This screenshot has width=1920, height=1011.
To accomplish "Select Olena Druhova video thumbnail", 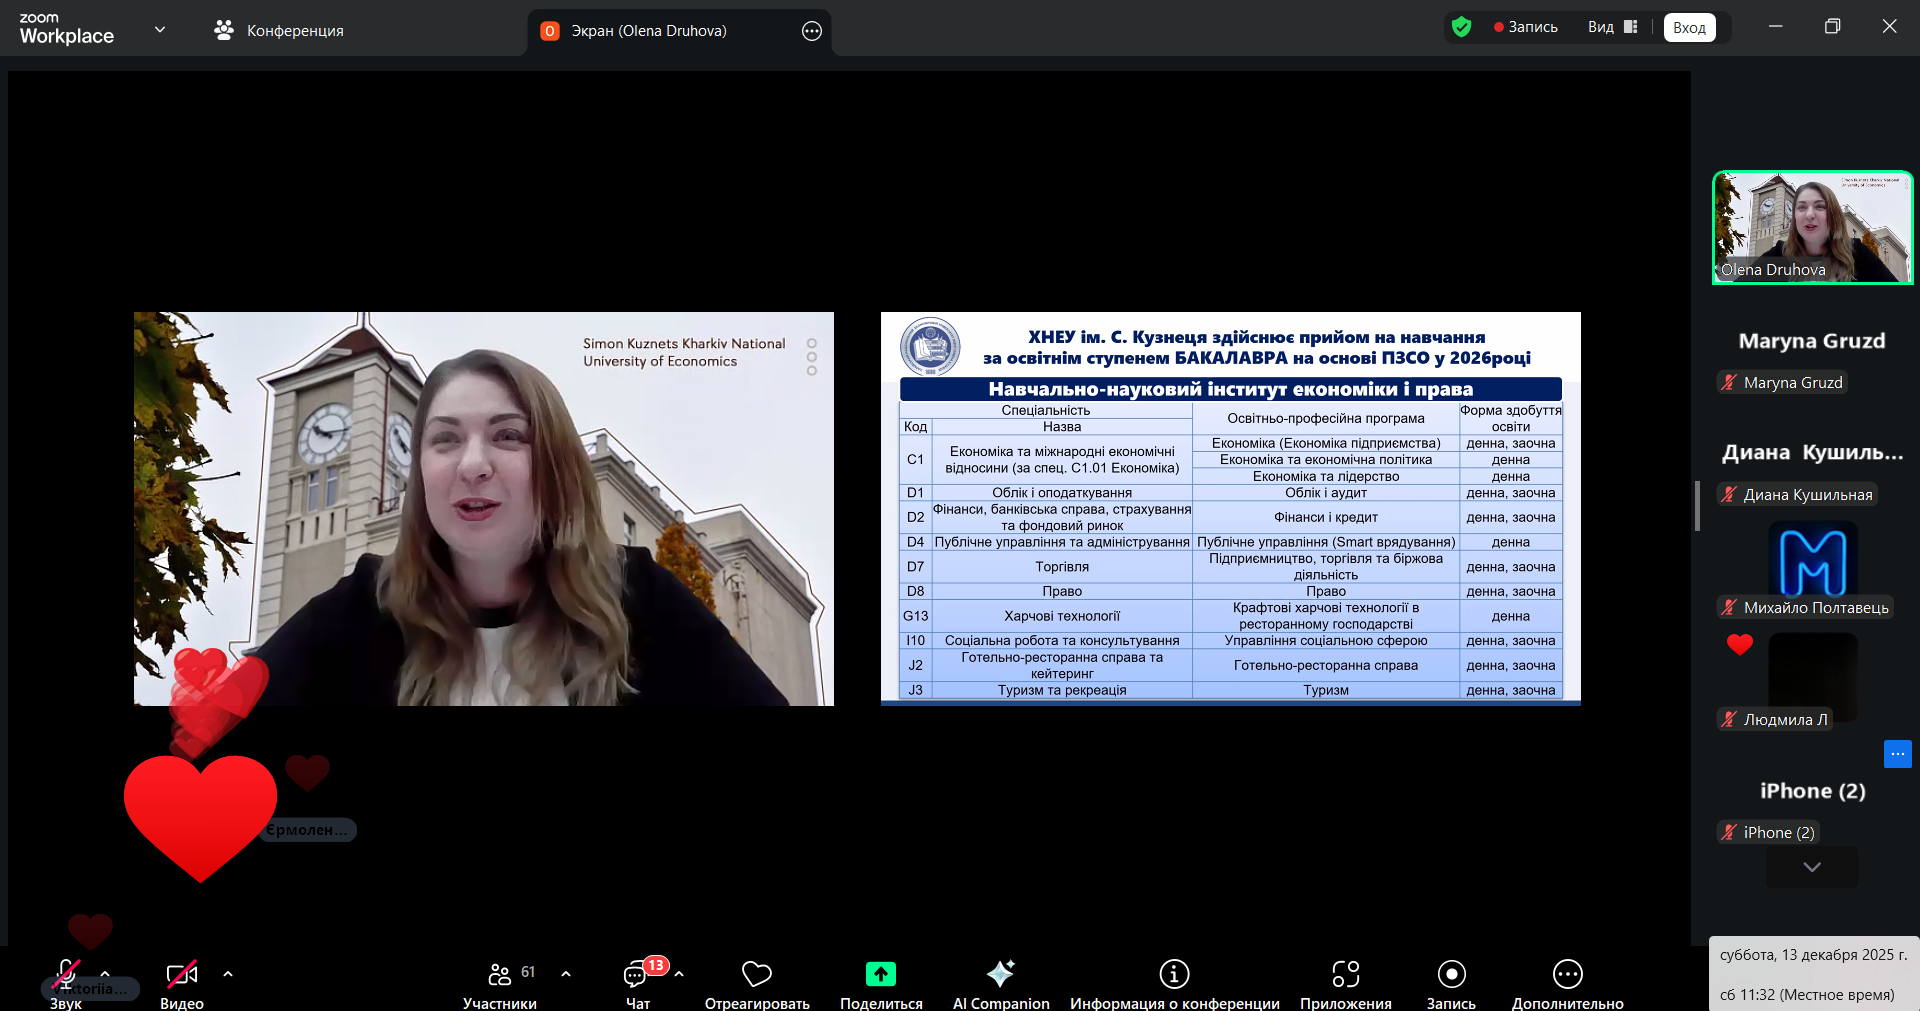I will coord(1812,228).
